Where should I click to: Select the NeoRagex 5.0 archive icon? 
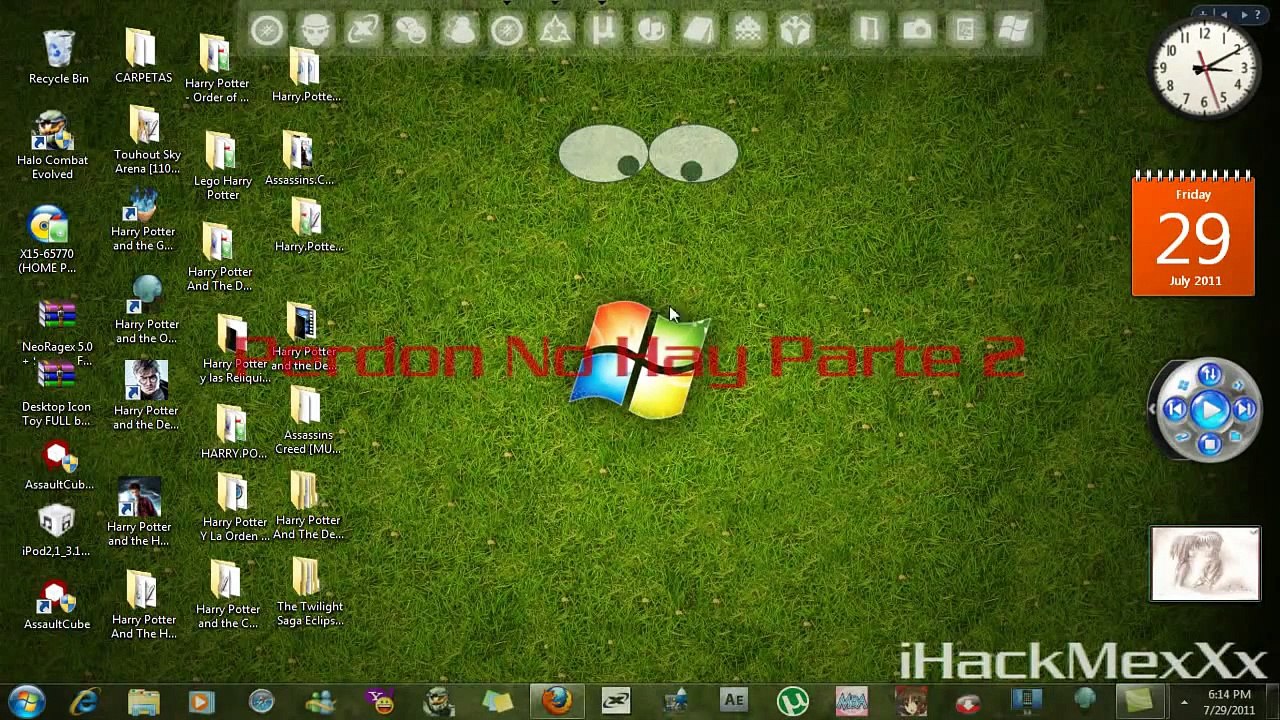click(57, 332)
